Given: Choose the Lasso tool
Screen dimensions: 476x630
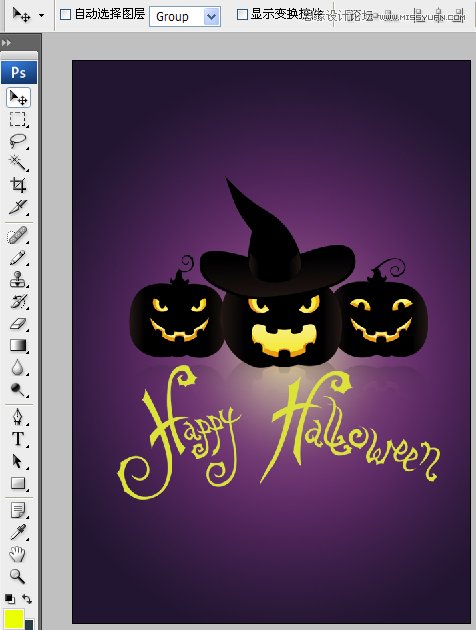Looking at the screenshot, I should [18, 141].
